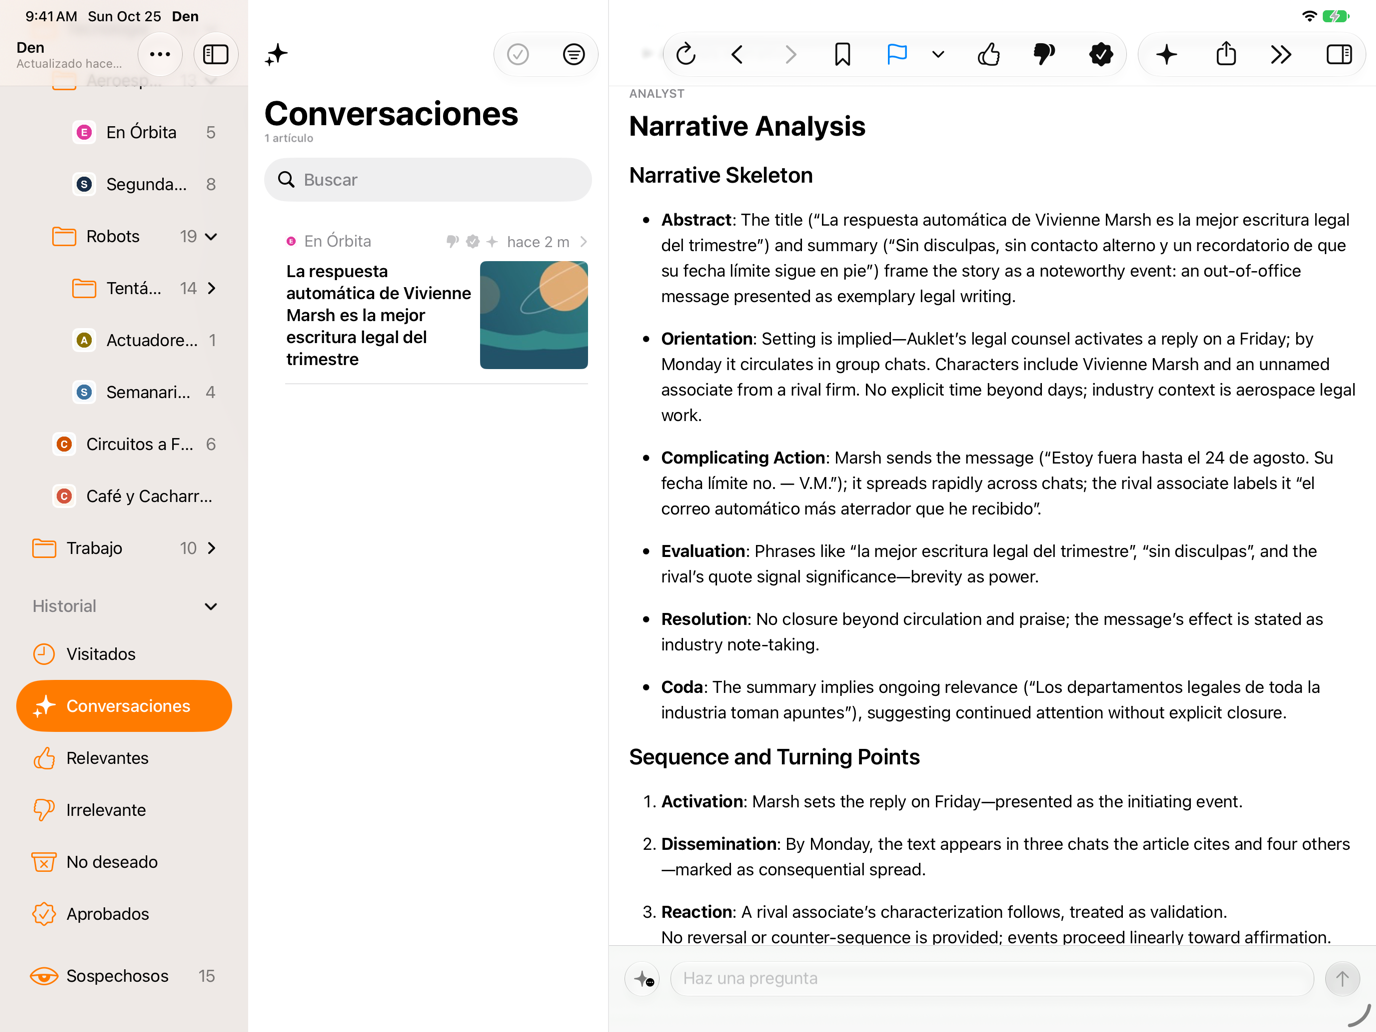Collapse the Historial section
This screenshot has height=1032, width=1376.
(x=211, y=607)
